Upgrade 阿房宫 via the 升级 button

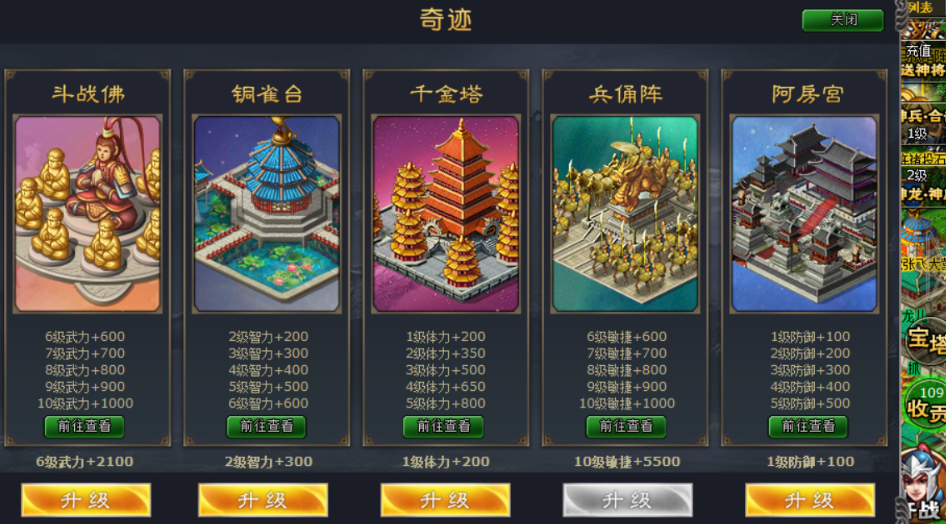click(x=810, y=500)
